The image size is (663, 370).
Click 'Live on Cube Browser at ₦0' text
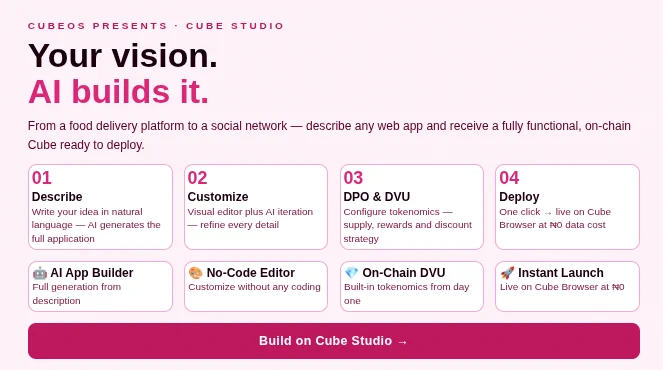(x=562, y=287)
